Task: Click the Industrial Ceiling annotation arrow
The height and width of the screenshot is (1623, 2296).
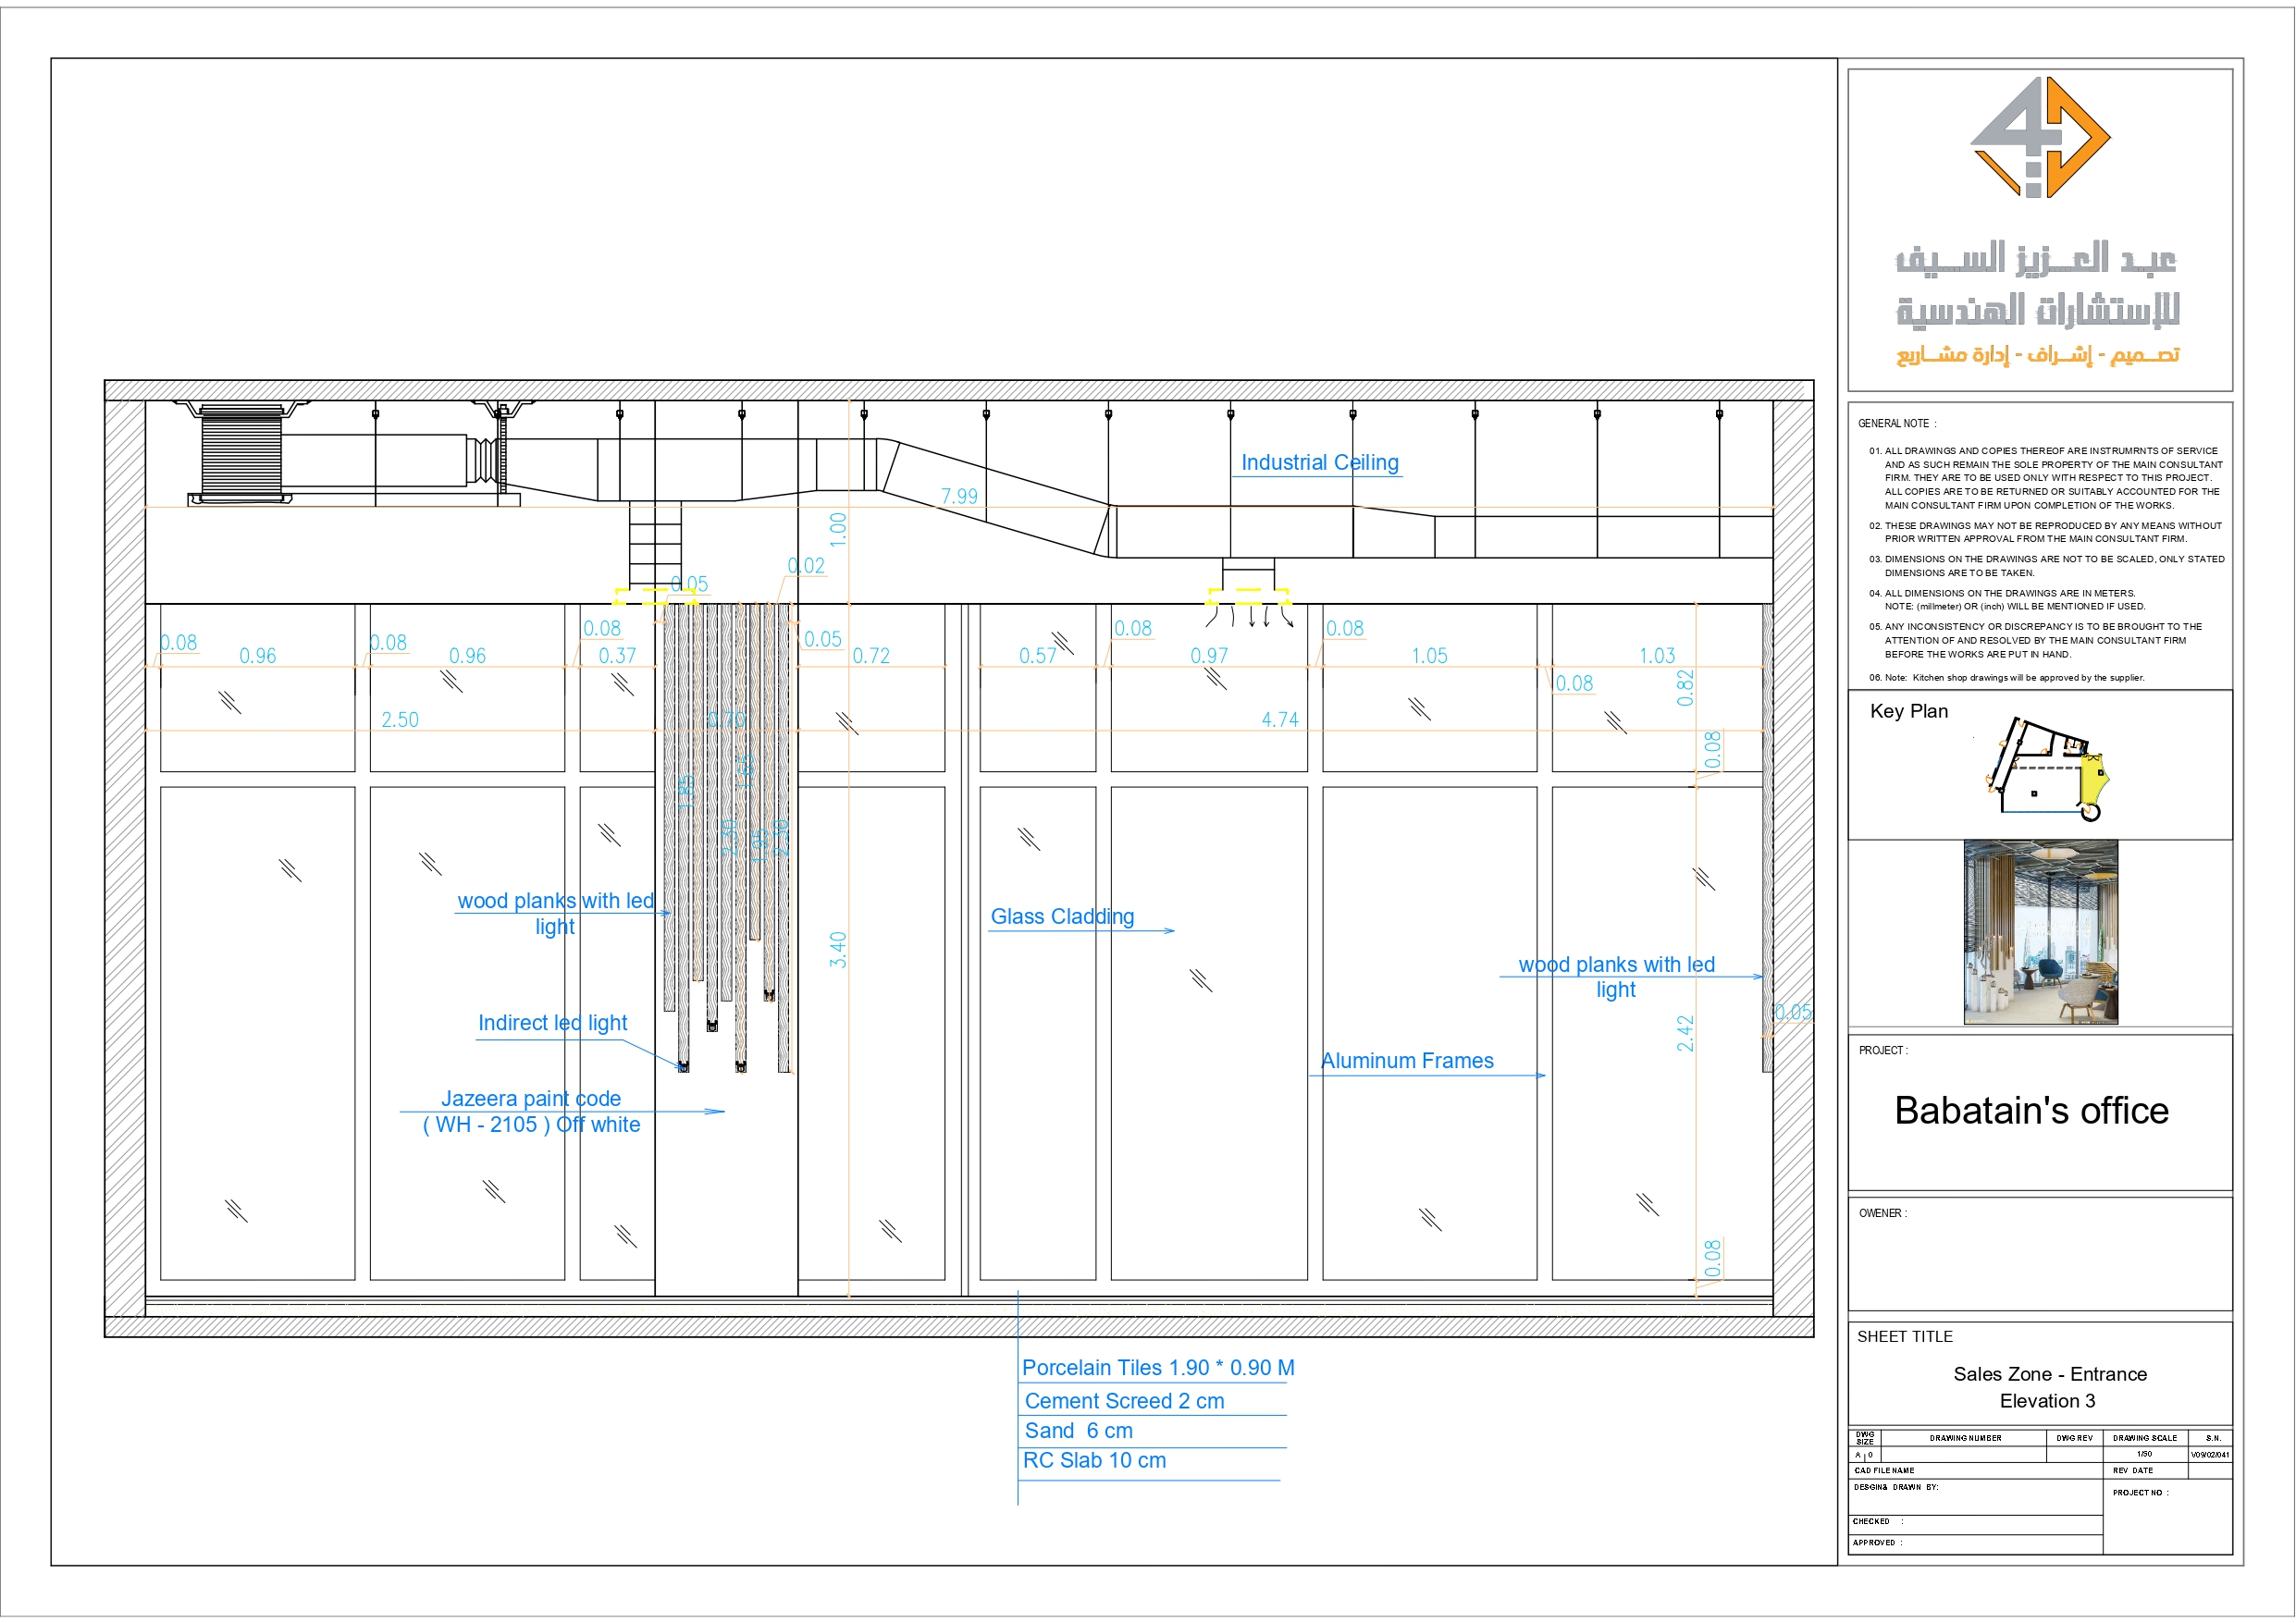Action: click(x=1319, y=463)
